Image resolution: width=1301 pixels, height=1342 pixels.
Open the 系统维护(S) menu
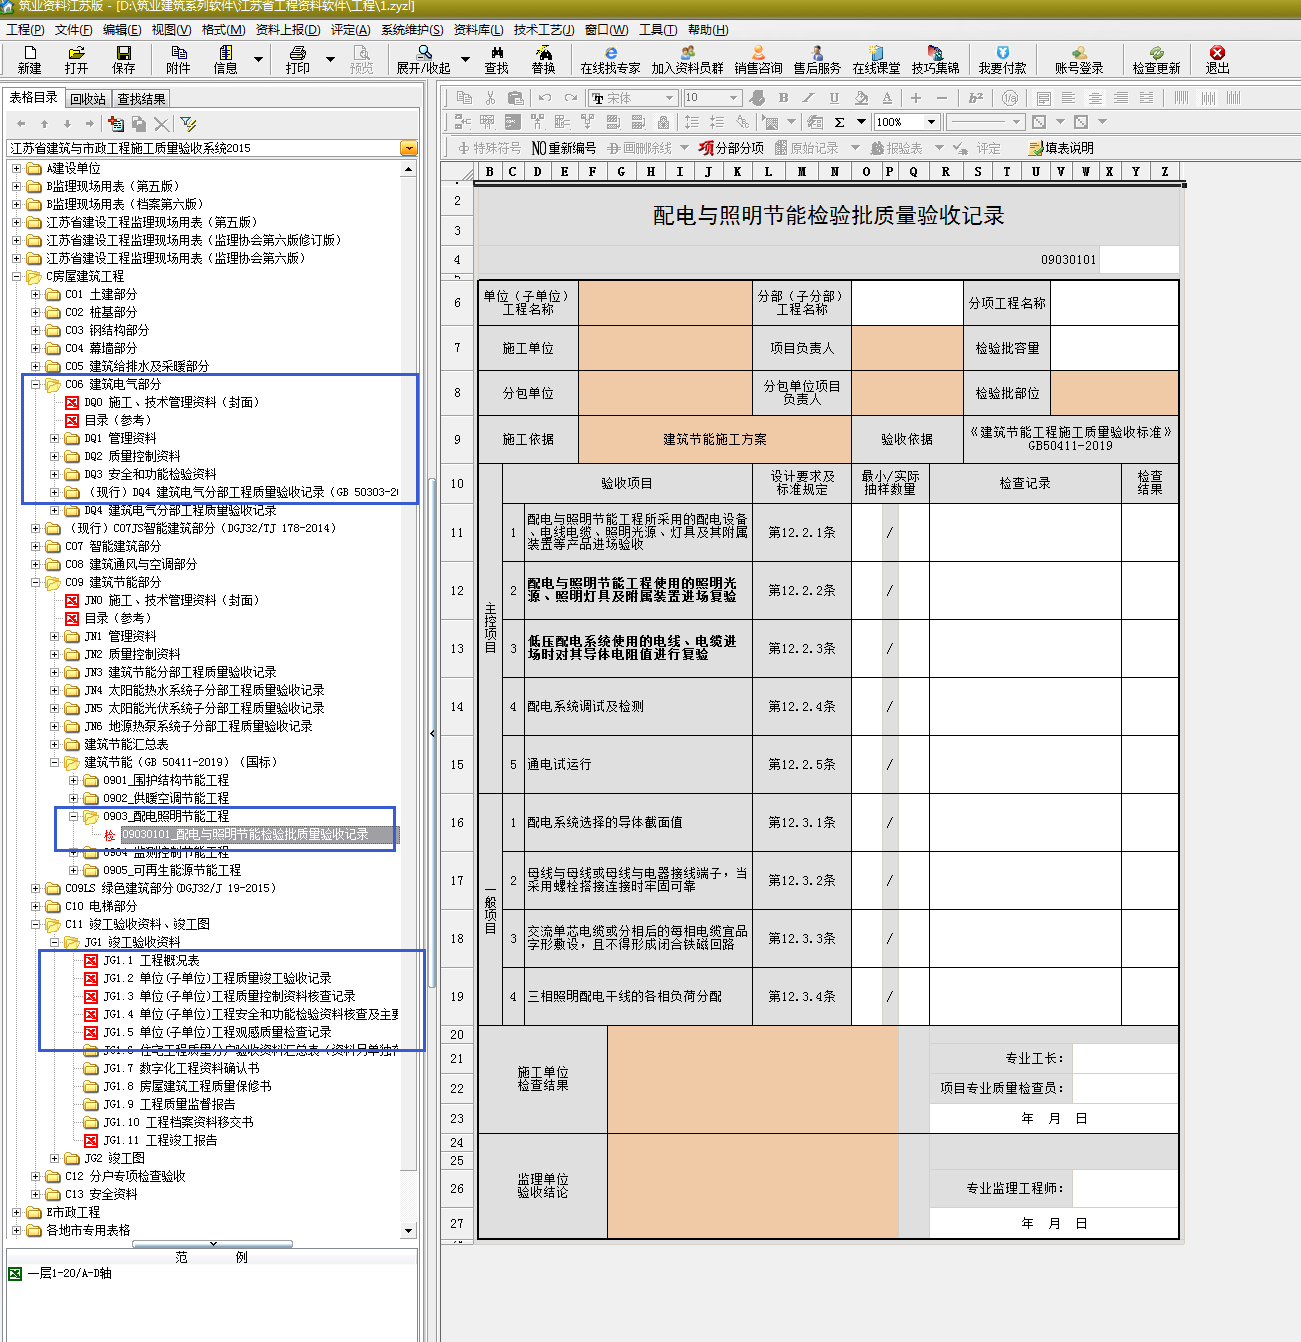412,30
